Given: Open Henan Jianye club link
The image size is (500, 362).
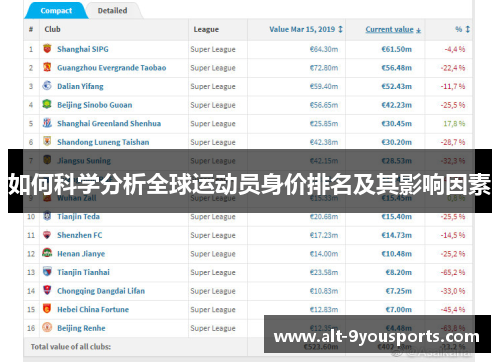Looking at the screenshot, I should click(81, 254).
